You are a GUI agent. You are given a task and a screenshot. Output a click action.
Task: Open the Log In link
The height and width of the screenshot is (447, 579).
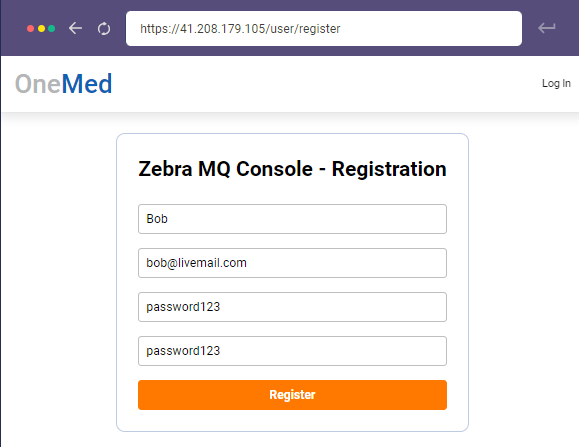pyautogui.click(x=556, y=83)
